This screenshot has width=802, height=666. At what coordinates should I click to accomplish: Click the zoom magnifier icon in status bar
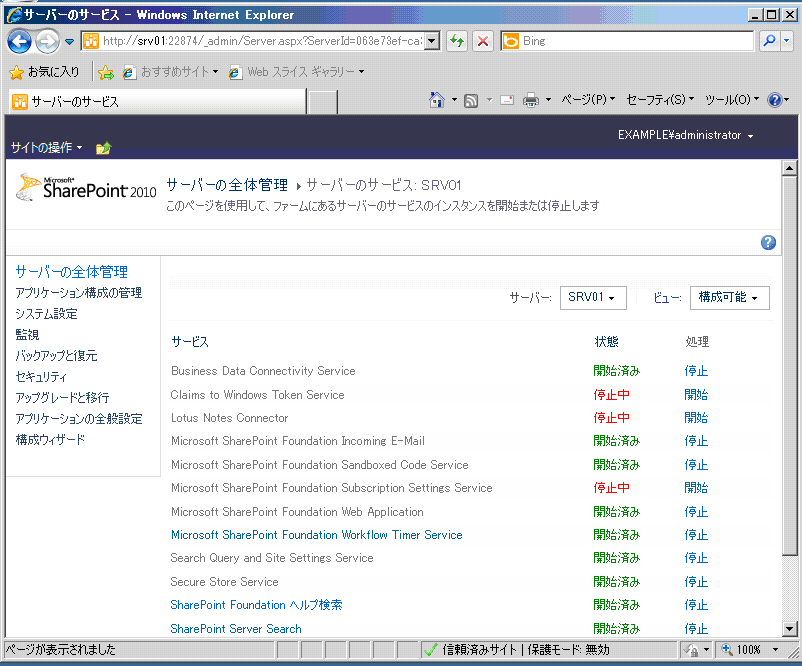pyautogui.click(x=726, y=650)
